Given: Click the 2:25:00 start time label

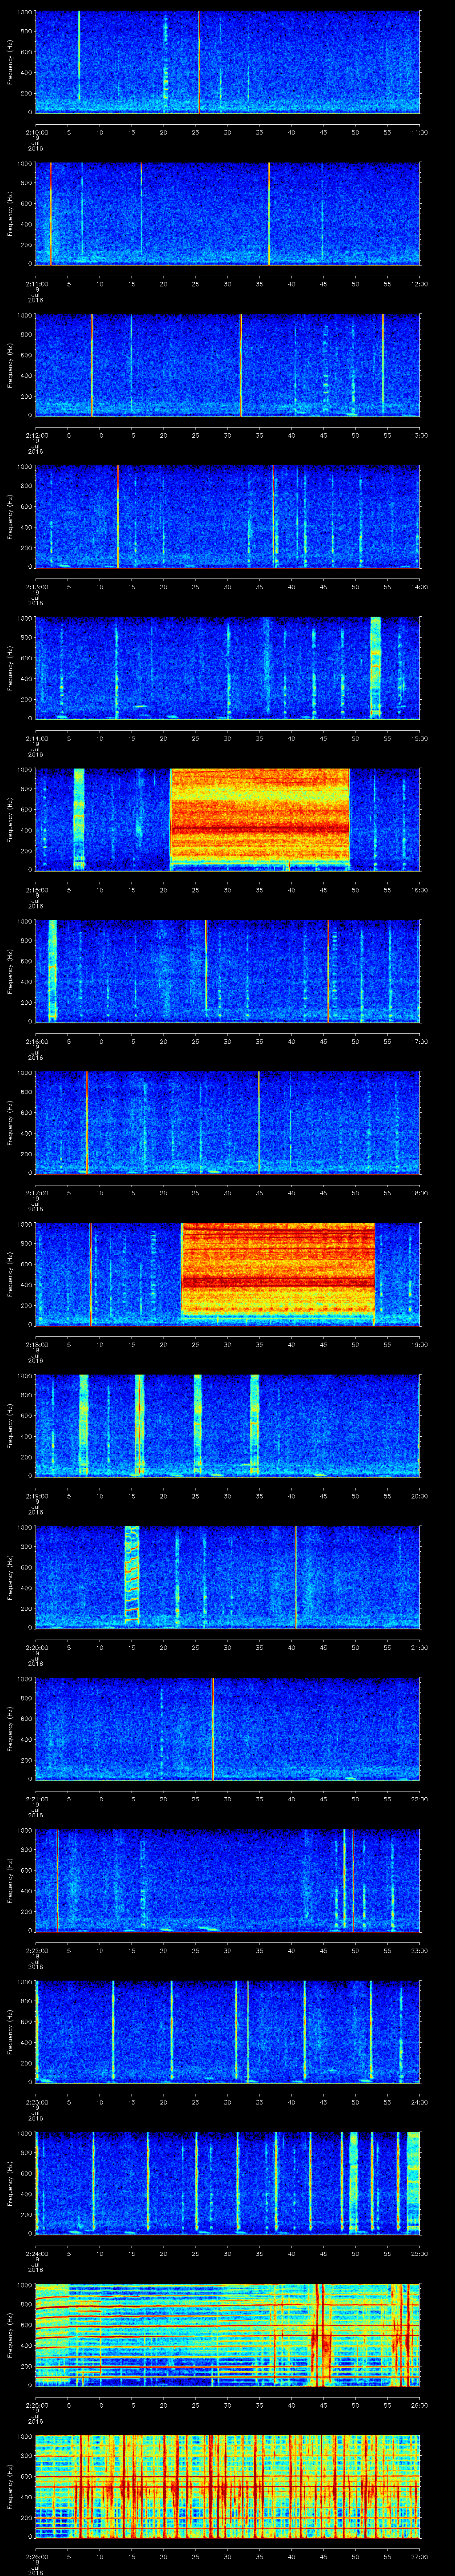Looking at the screenshot, I should click(x=36, y=2405).
